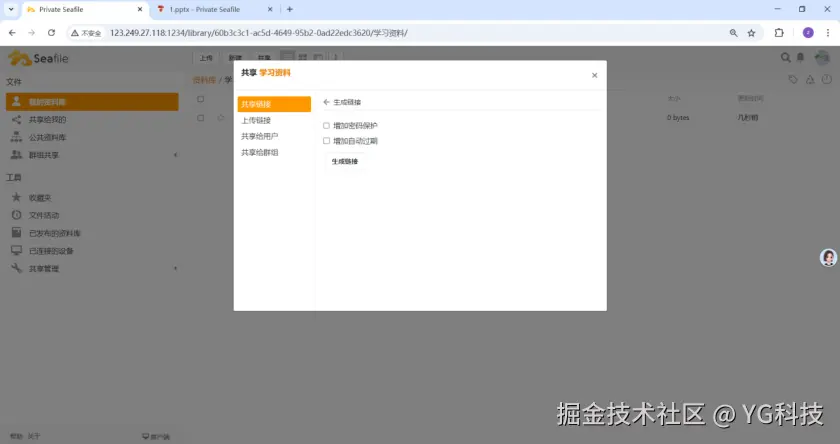Click the 不安全 site security indicator

pyautogui.click(x=86, y=33)
